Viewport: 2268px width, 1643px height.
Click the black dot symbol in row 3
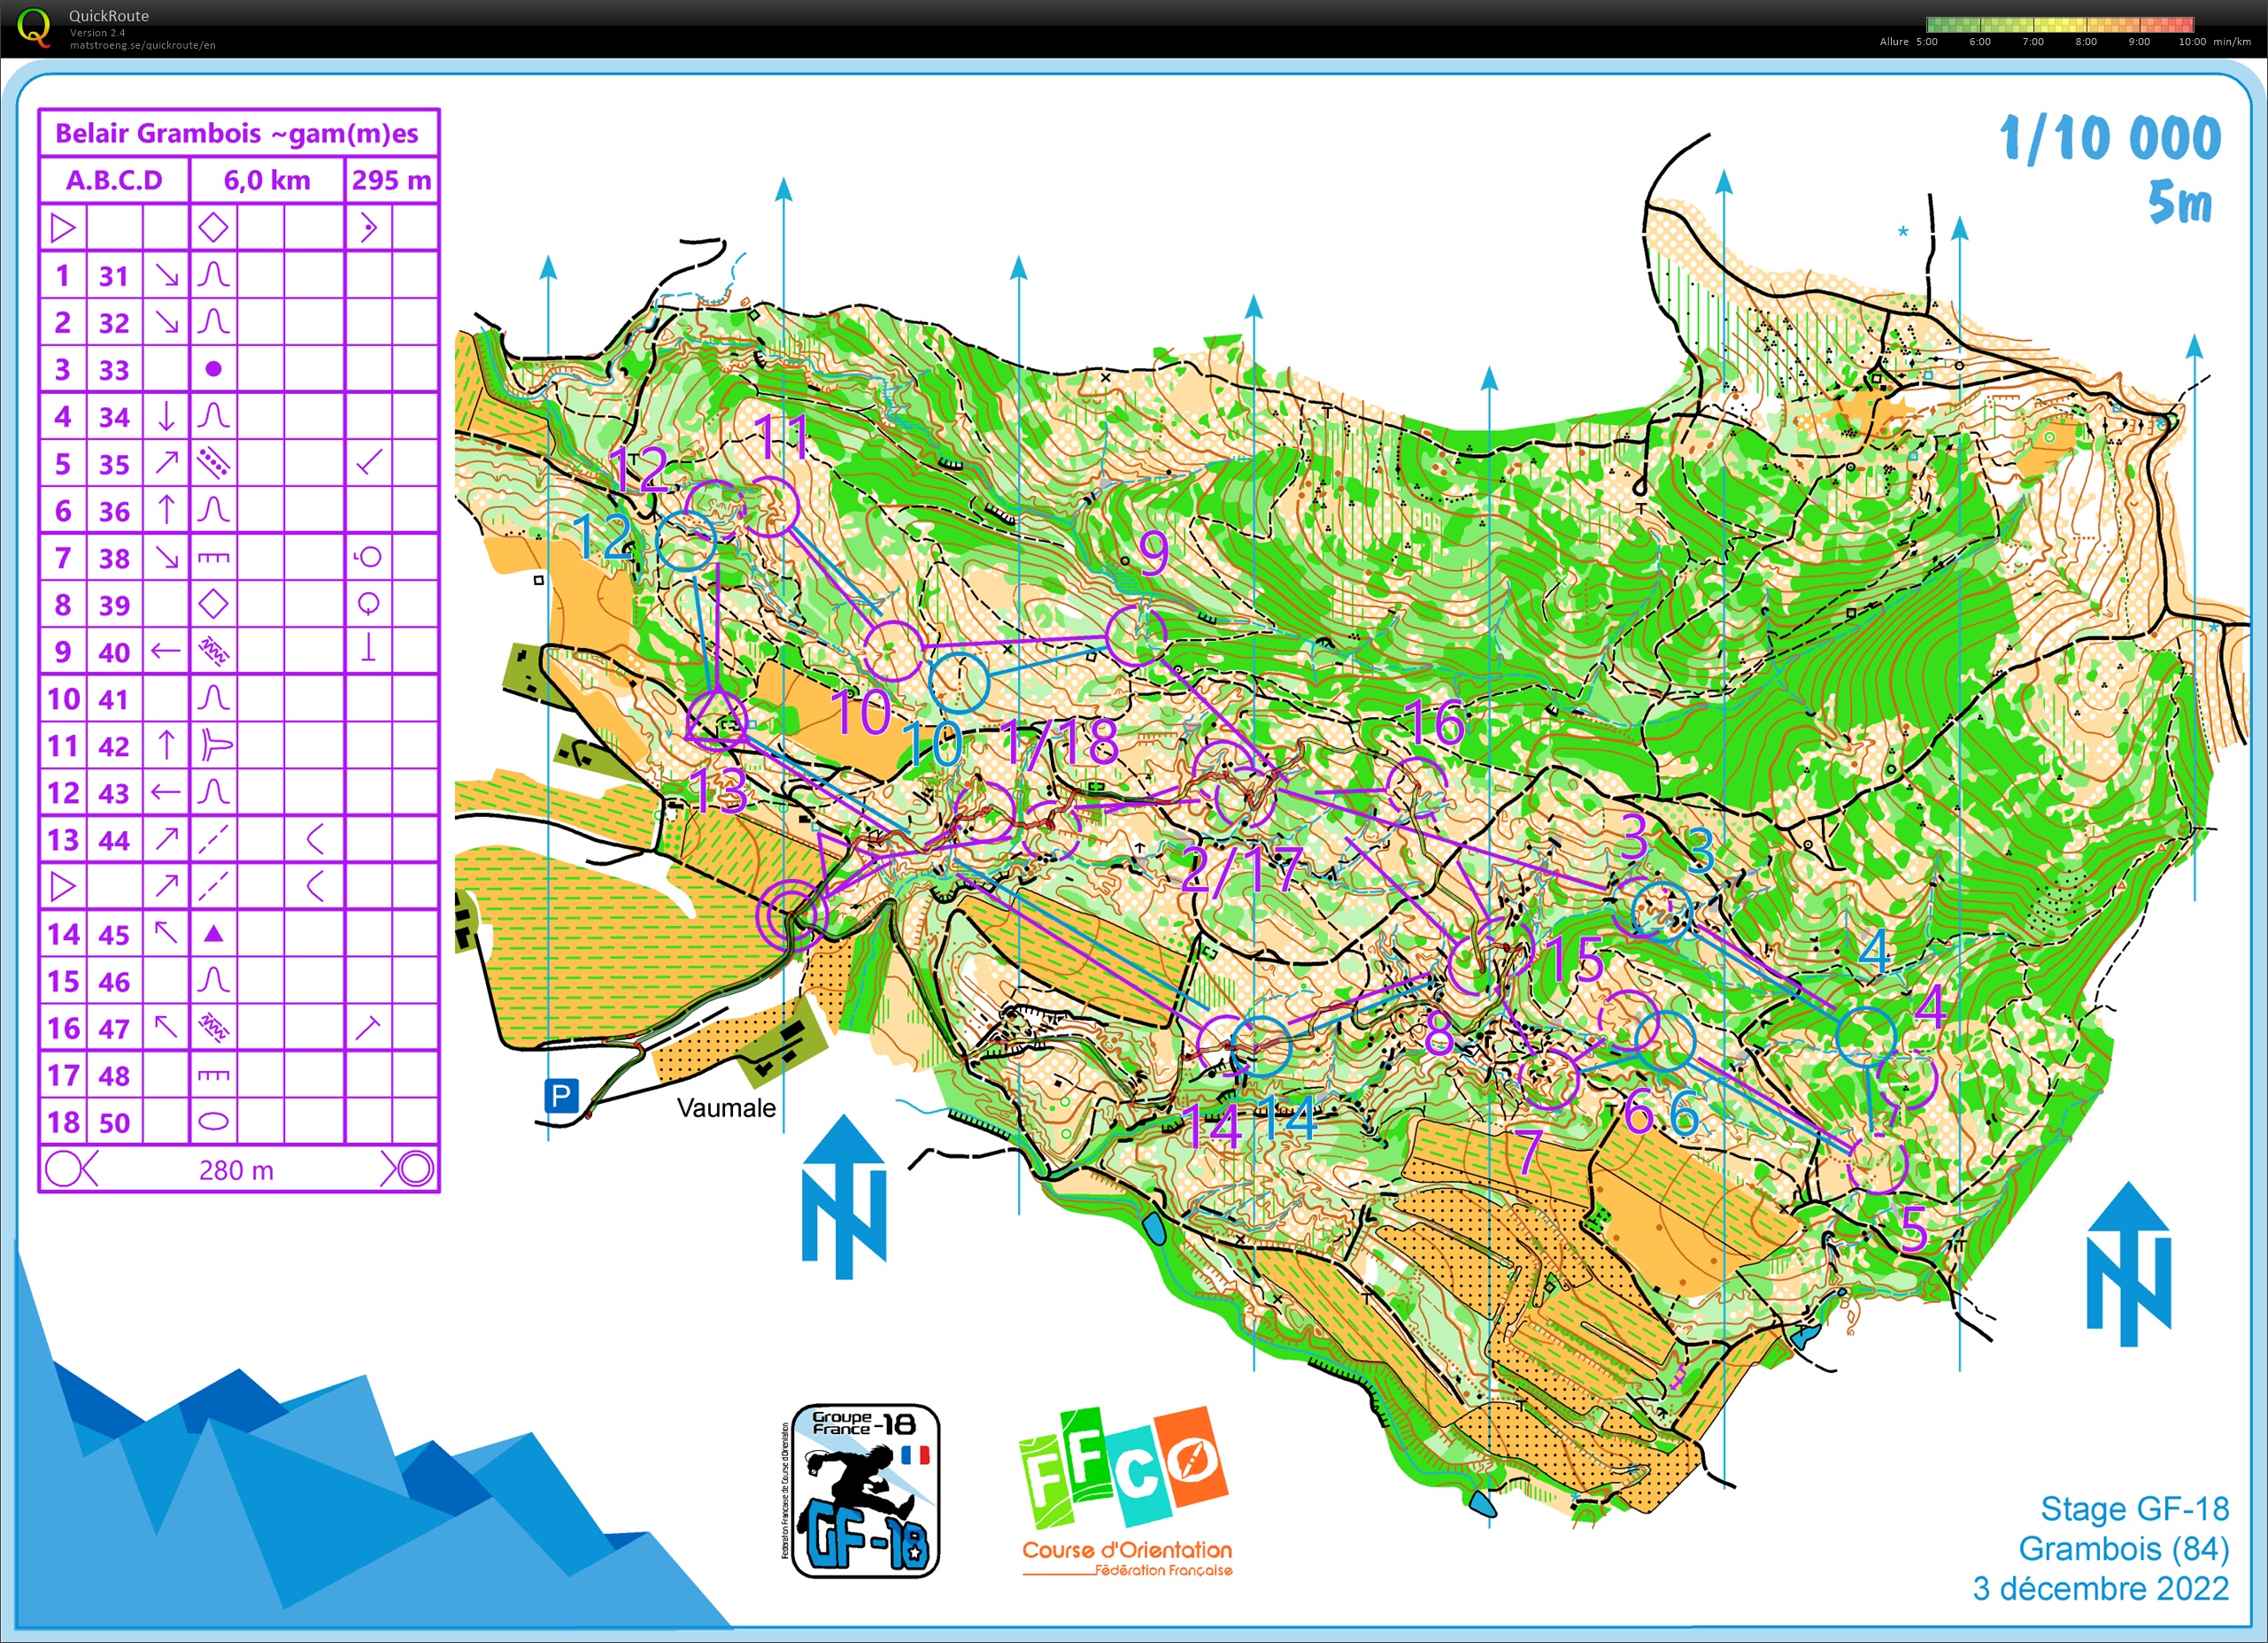click(x=213, y=369)
